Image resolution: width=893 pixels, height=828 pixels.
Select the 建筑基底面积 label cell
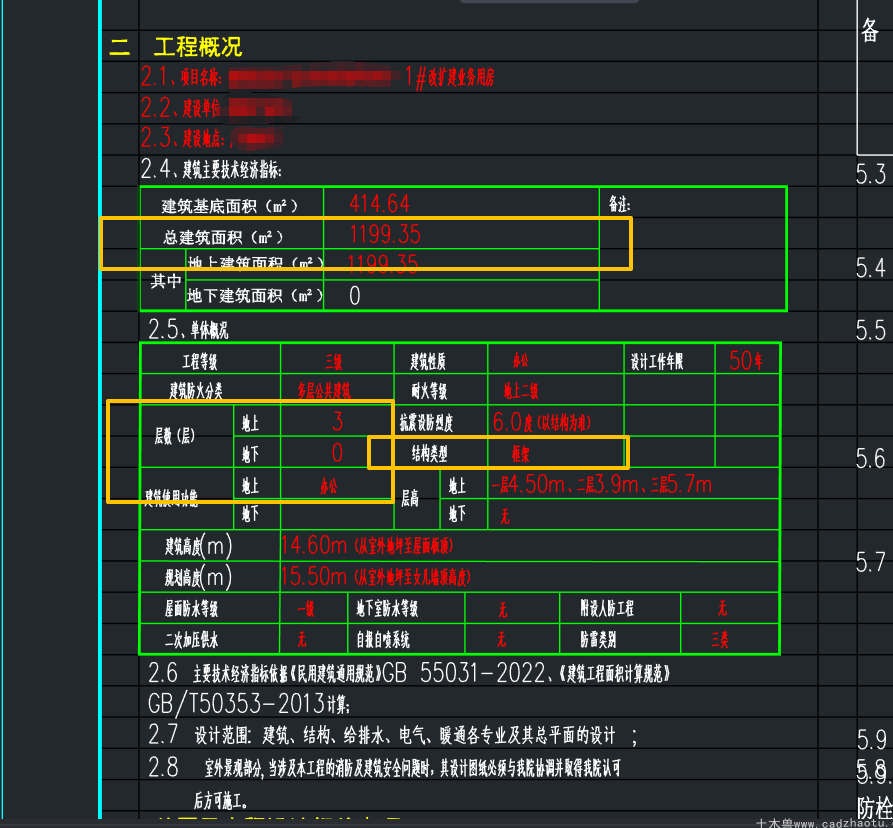[232, 203]
